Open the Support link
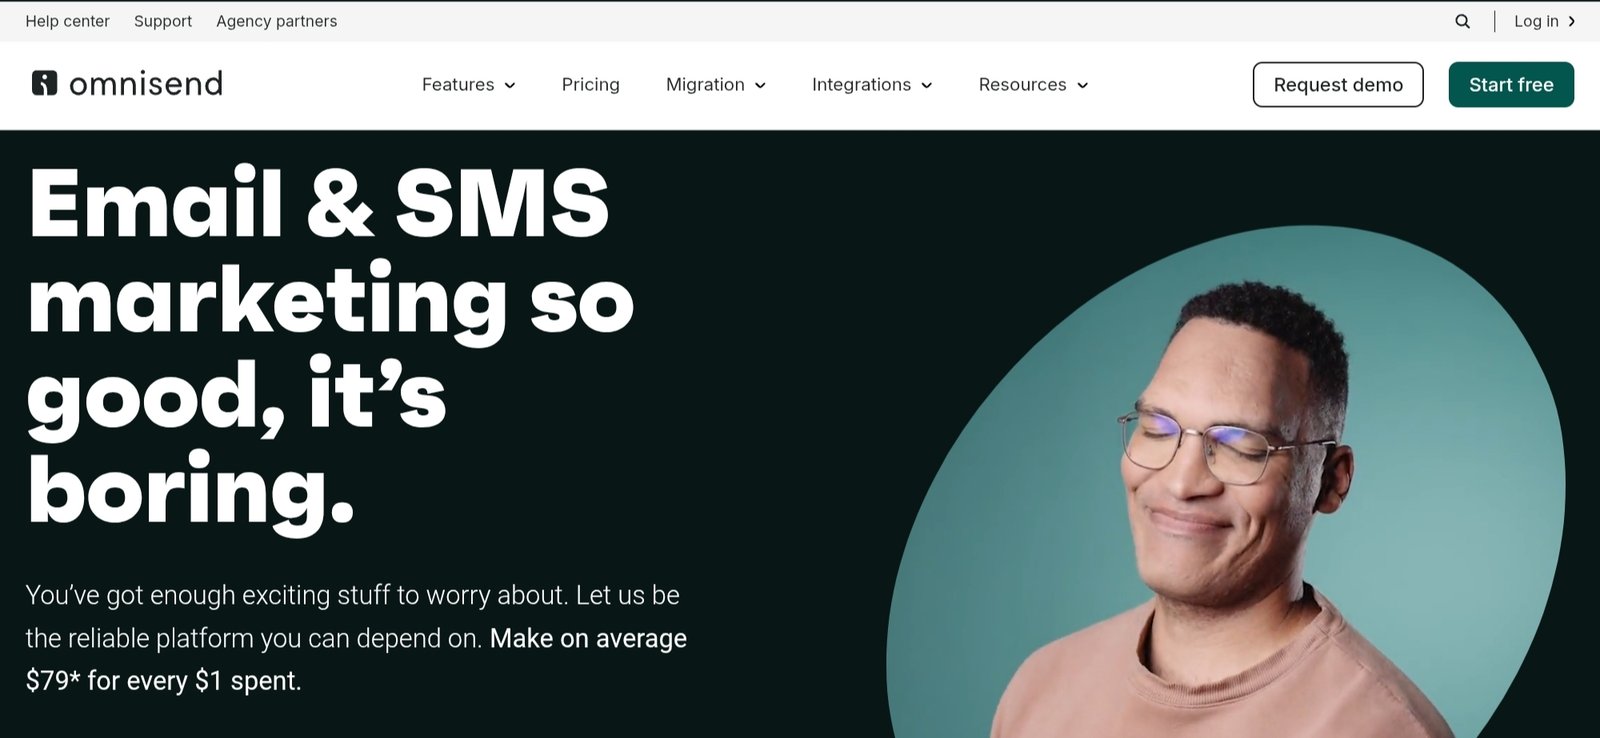Image resolution: width=1600 pixels, height=738 pixels. click(163, 21)
